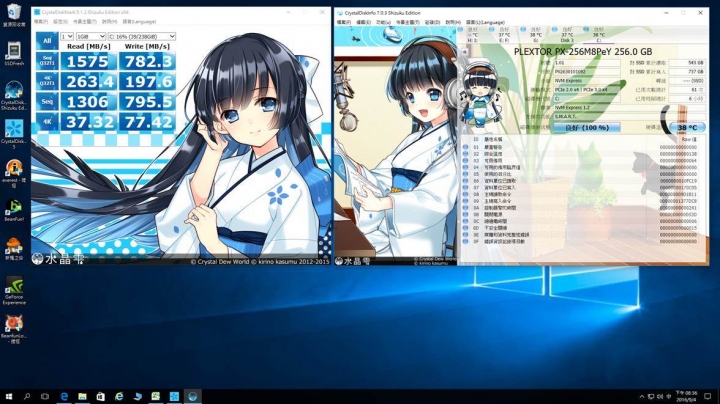The width and height of the screenshot is (720, 404).
Task: Open the Store icon on the taskbar
Action: tap(101, 396)
